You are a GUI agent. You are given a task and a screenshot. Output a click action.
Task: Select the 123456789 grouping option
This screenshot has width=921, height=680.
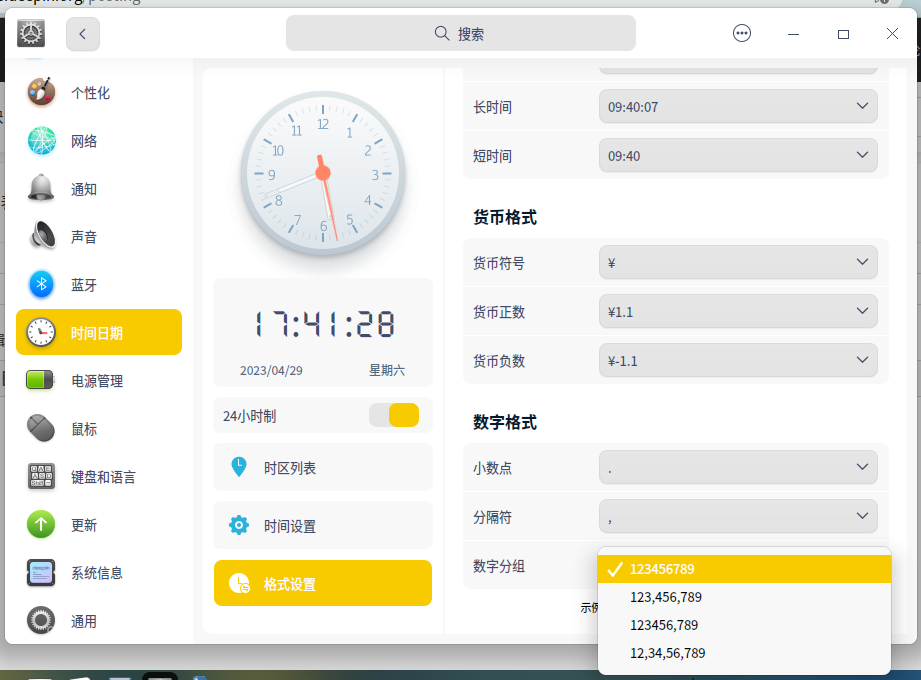pyautogui.click(x=744, y=569)
